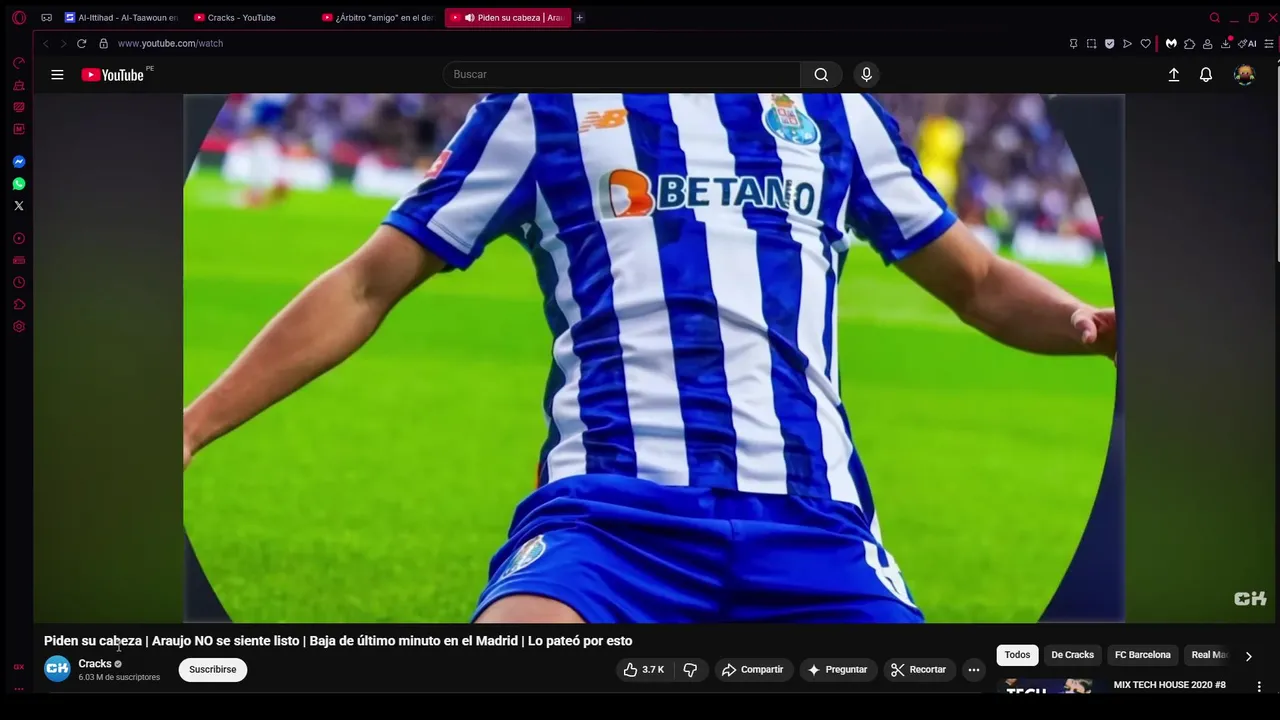Viewport: 1280px width, 720px height.
Task: Start voice search with microphone icon
Action: click(x=866, y=75)
